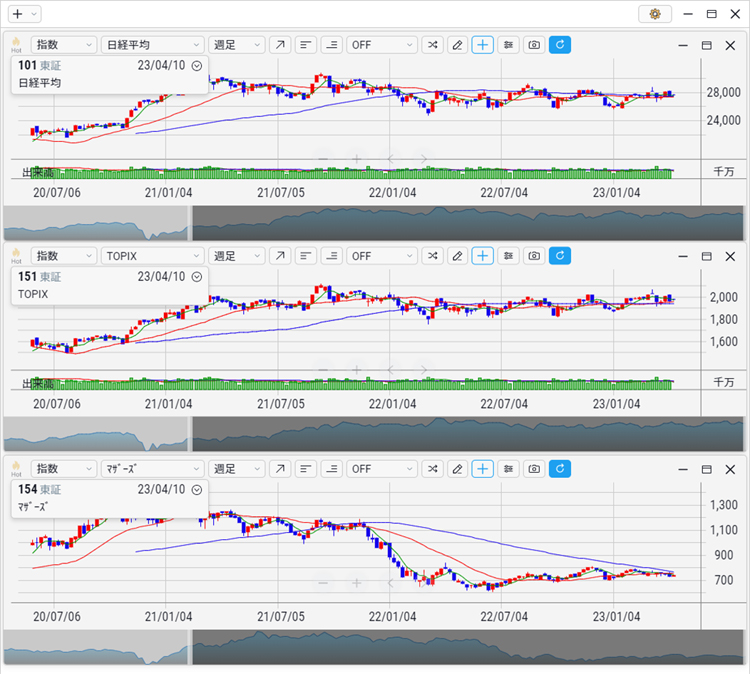Toggle crosshair cursor in マザーズ chart toolbar
Viewport: 750px width, 674px height.
483,468
